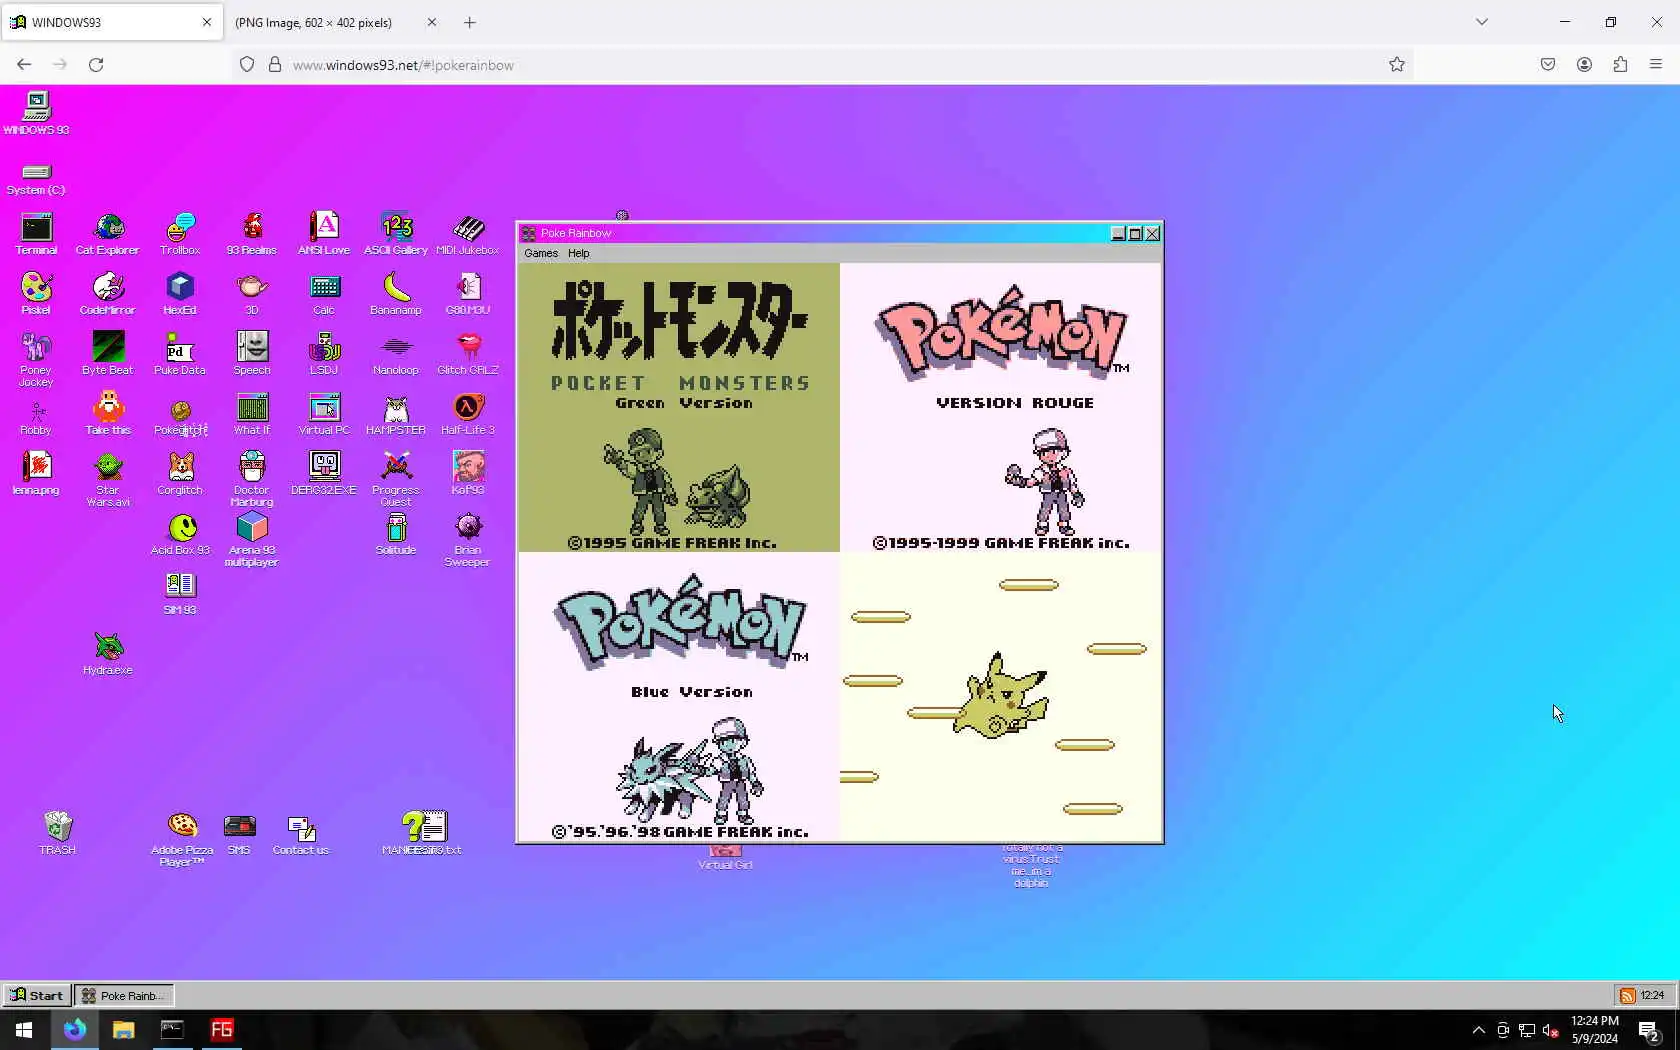Open the Games menu in Poke Rainbow
Image resolution: width=1680 pixels, height=1050 pixels.
click(x=541, y=253)
